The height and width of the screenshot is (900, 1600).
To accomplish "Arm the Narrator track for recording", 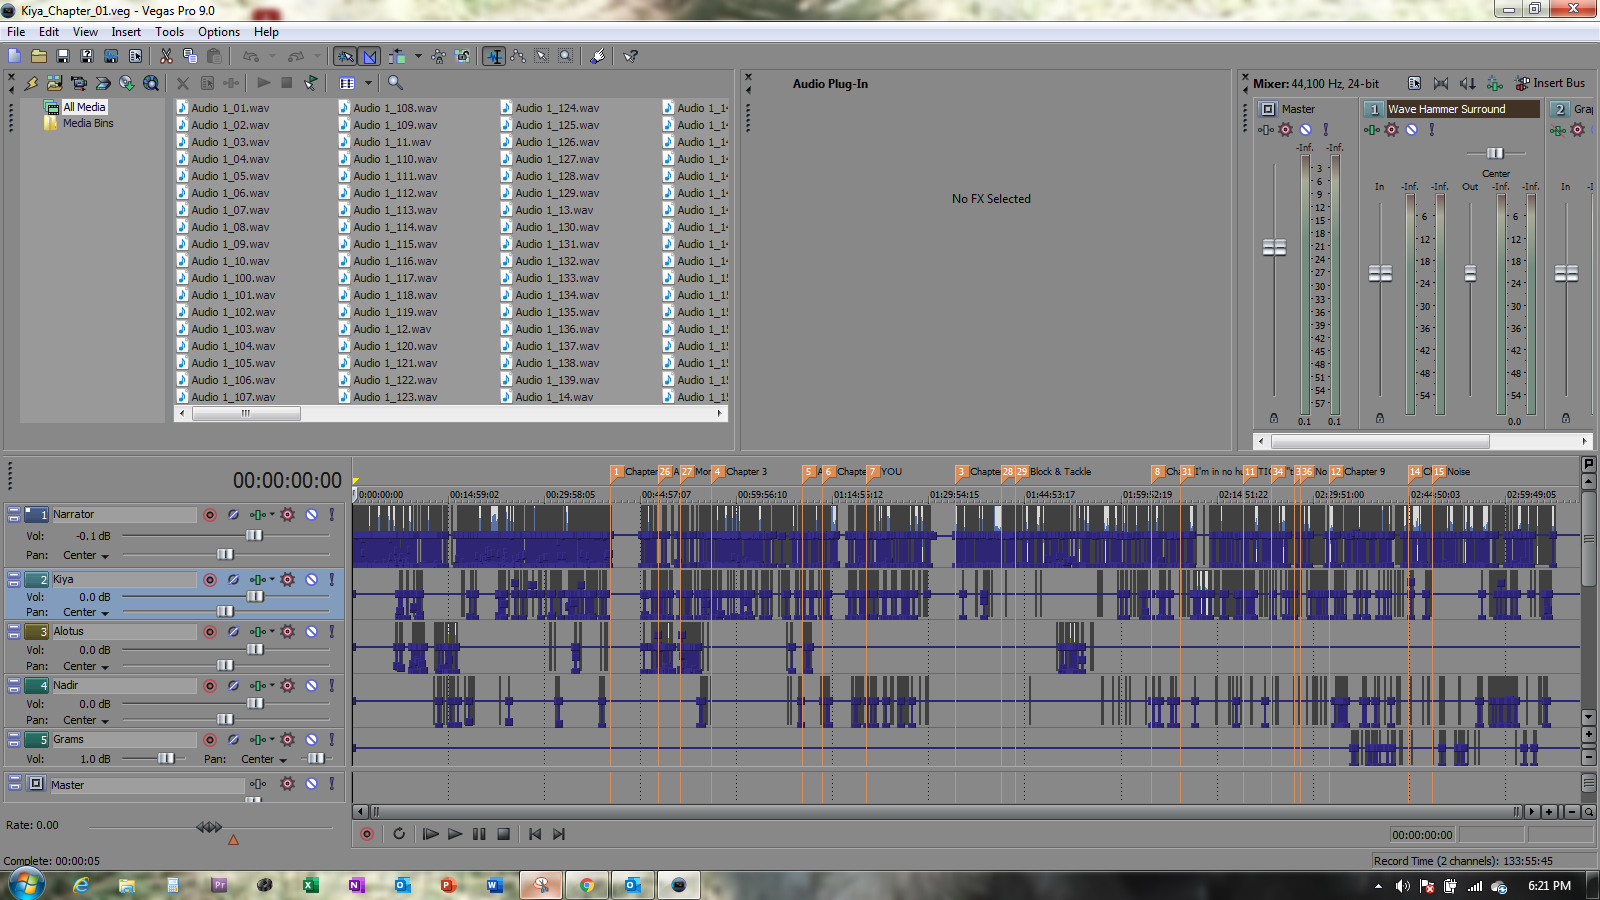I will coord(210,515).
